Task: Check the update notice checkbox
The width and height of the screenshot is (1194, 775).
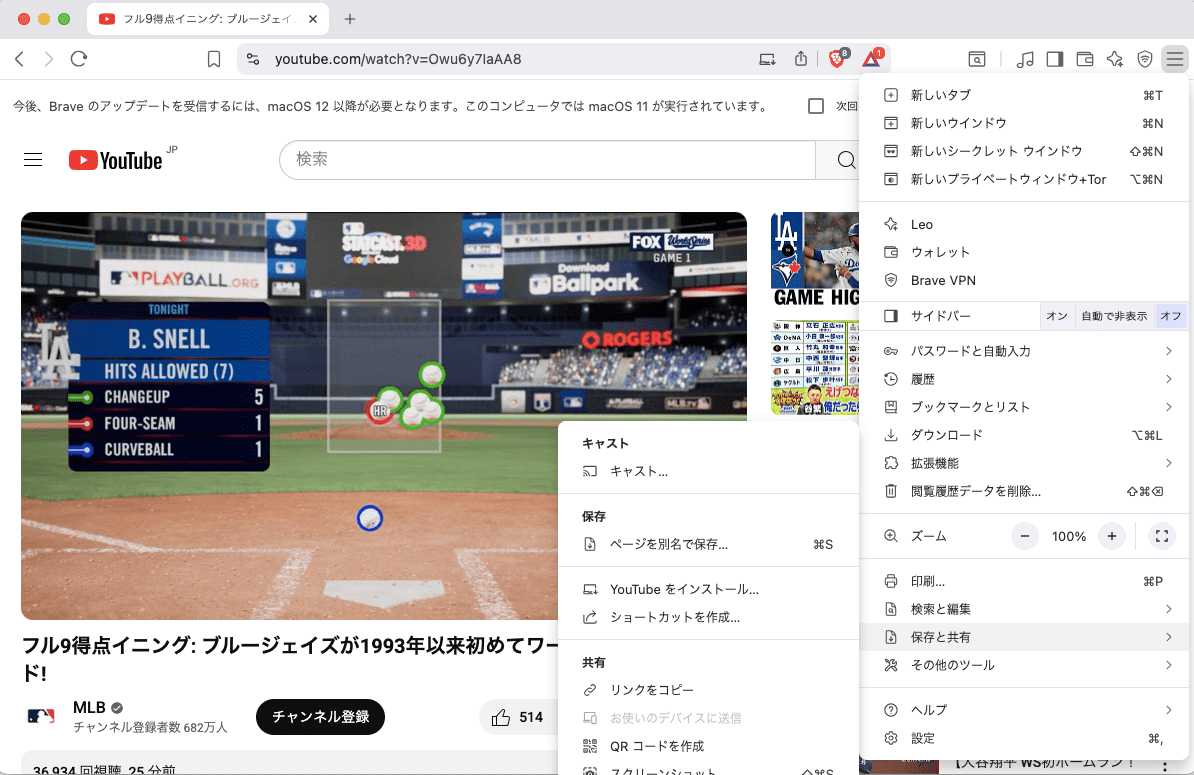Action: coord(816,106)
